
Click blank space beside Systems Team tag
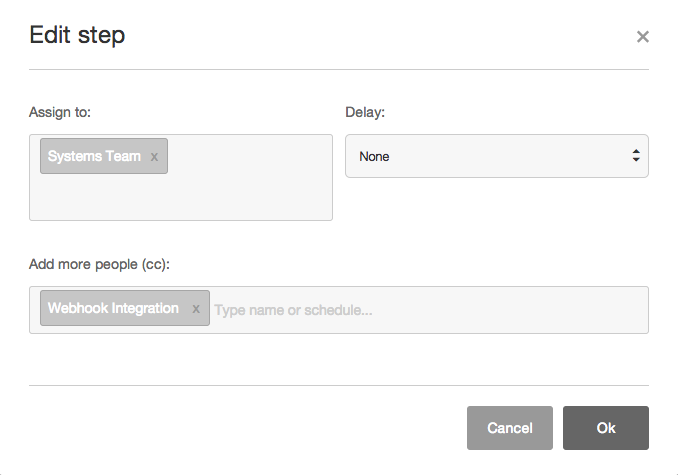point(249,156)
